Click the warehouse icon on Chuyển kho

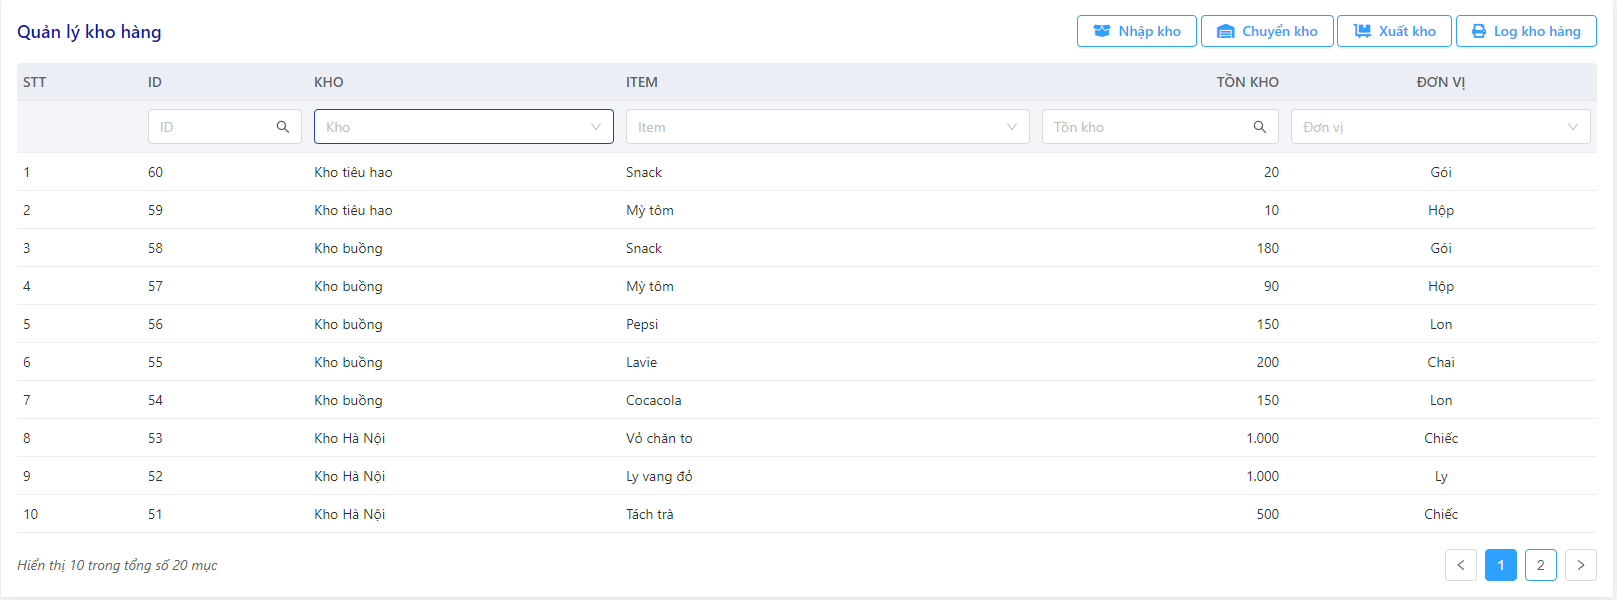click(1225, 31)
